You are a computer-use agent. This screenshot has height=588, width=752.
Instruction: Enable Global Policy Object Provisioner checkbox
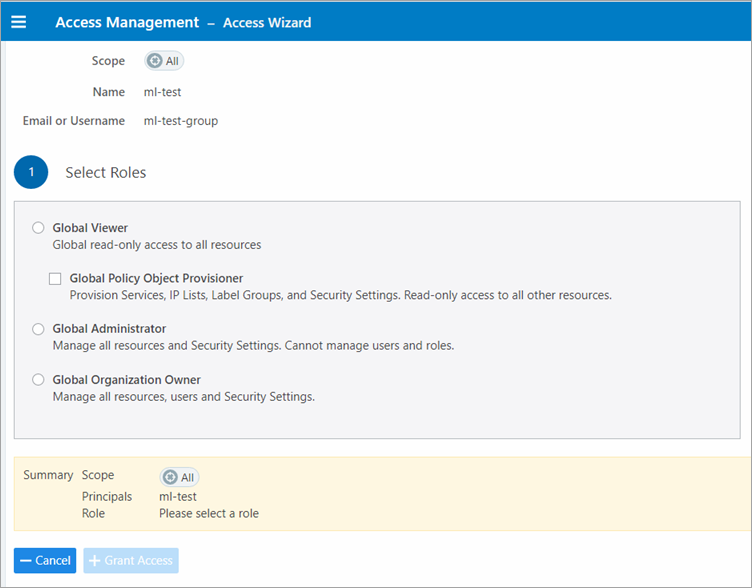tap(56, 279)
